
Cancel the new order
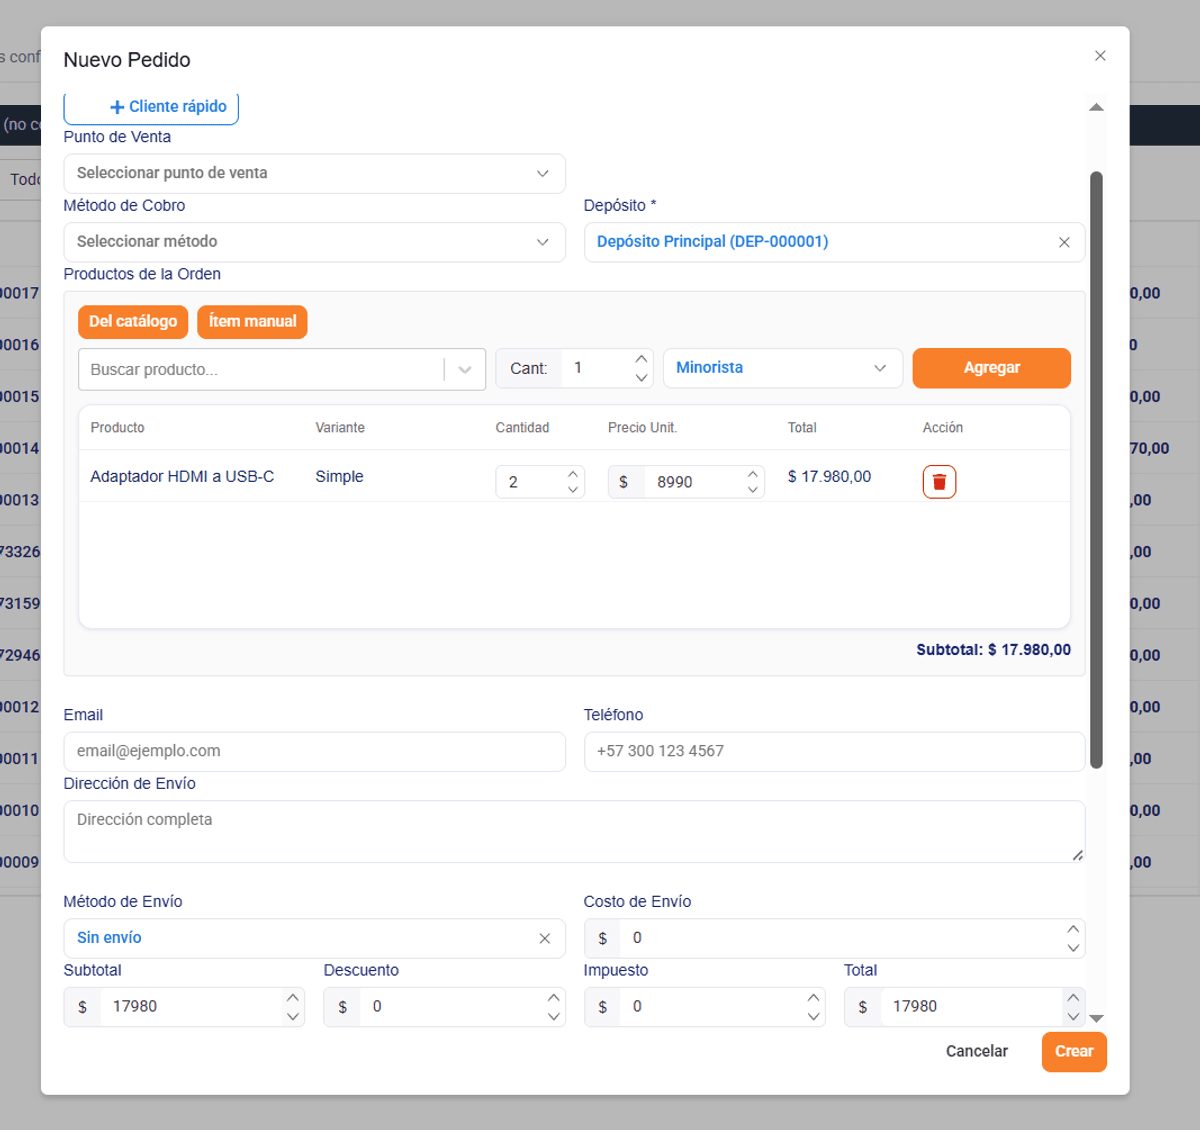click(x=977, y=1051)
